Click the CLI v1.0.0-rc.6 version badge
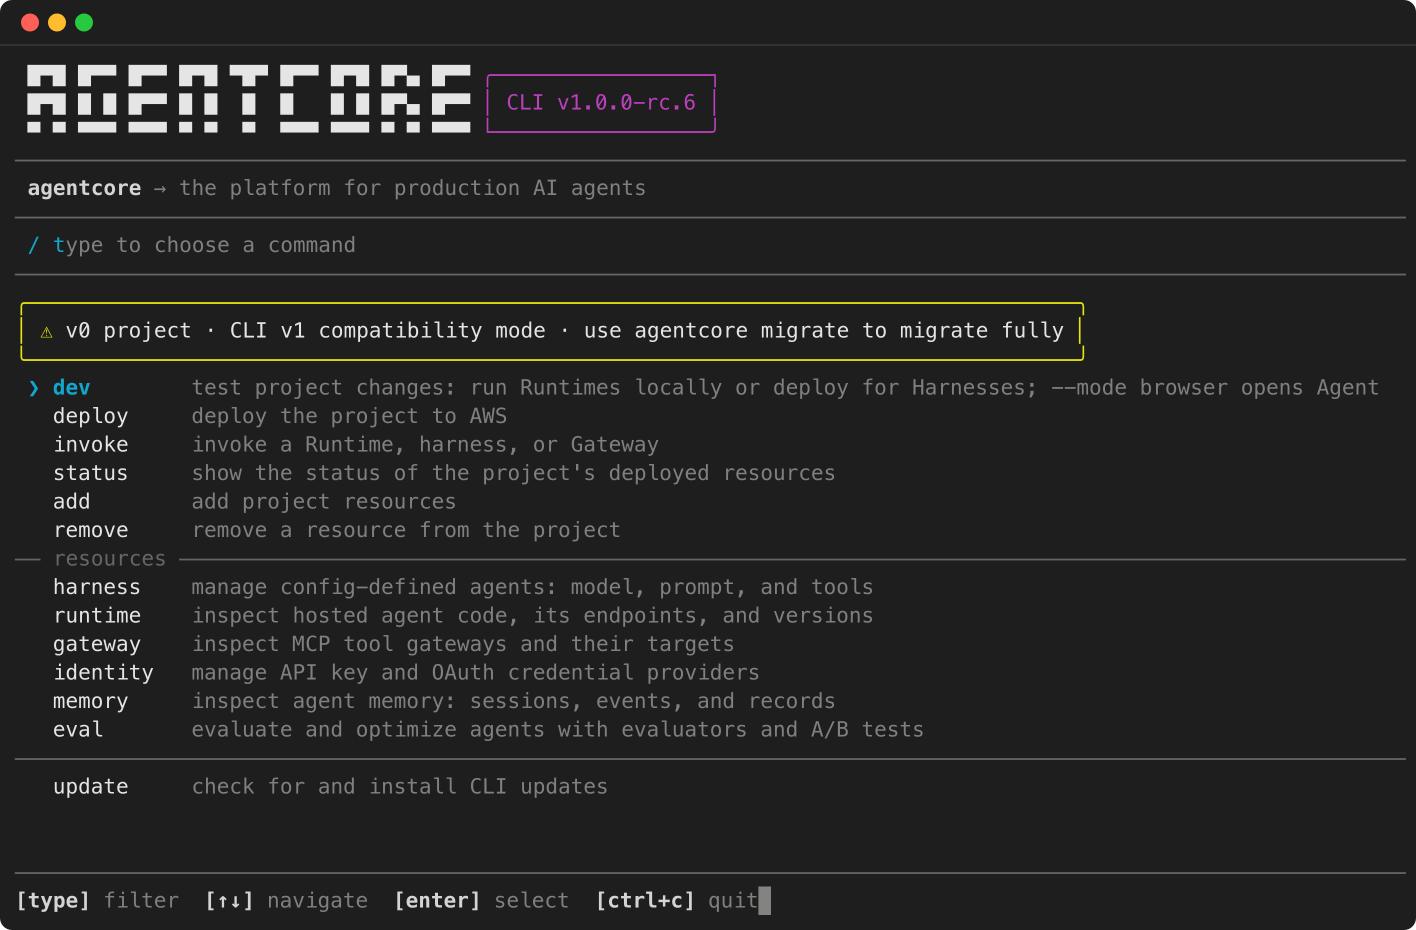This screenshot has width=1416, height=930. [x=601, y=103]
